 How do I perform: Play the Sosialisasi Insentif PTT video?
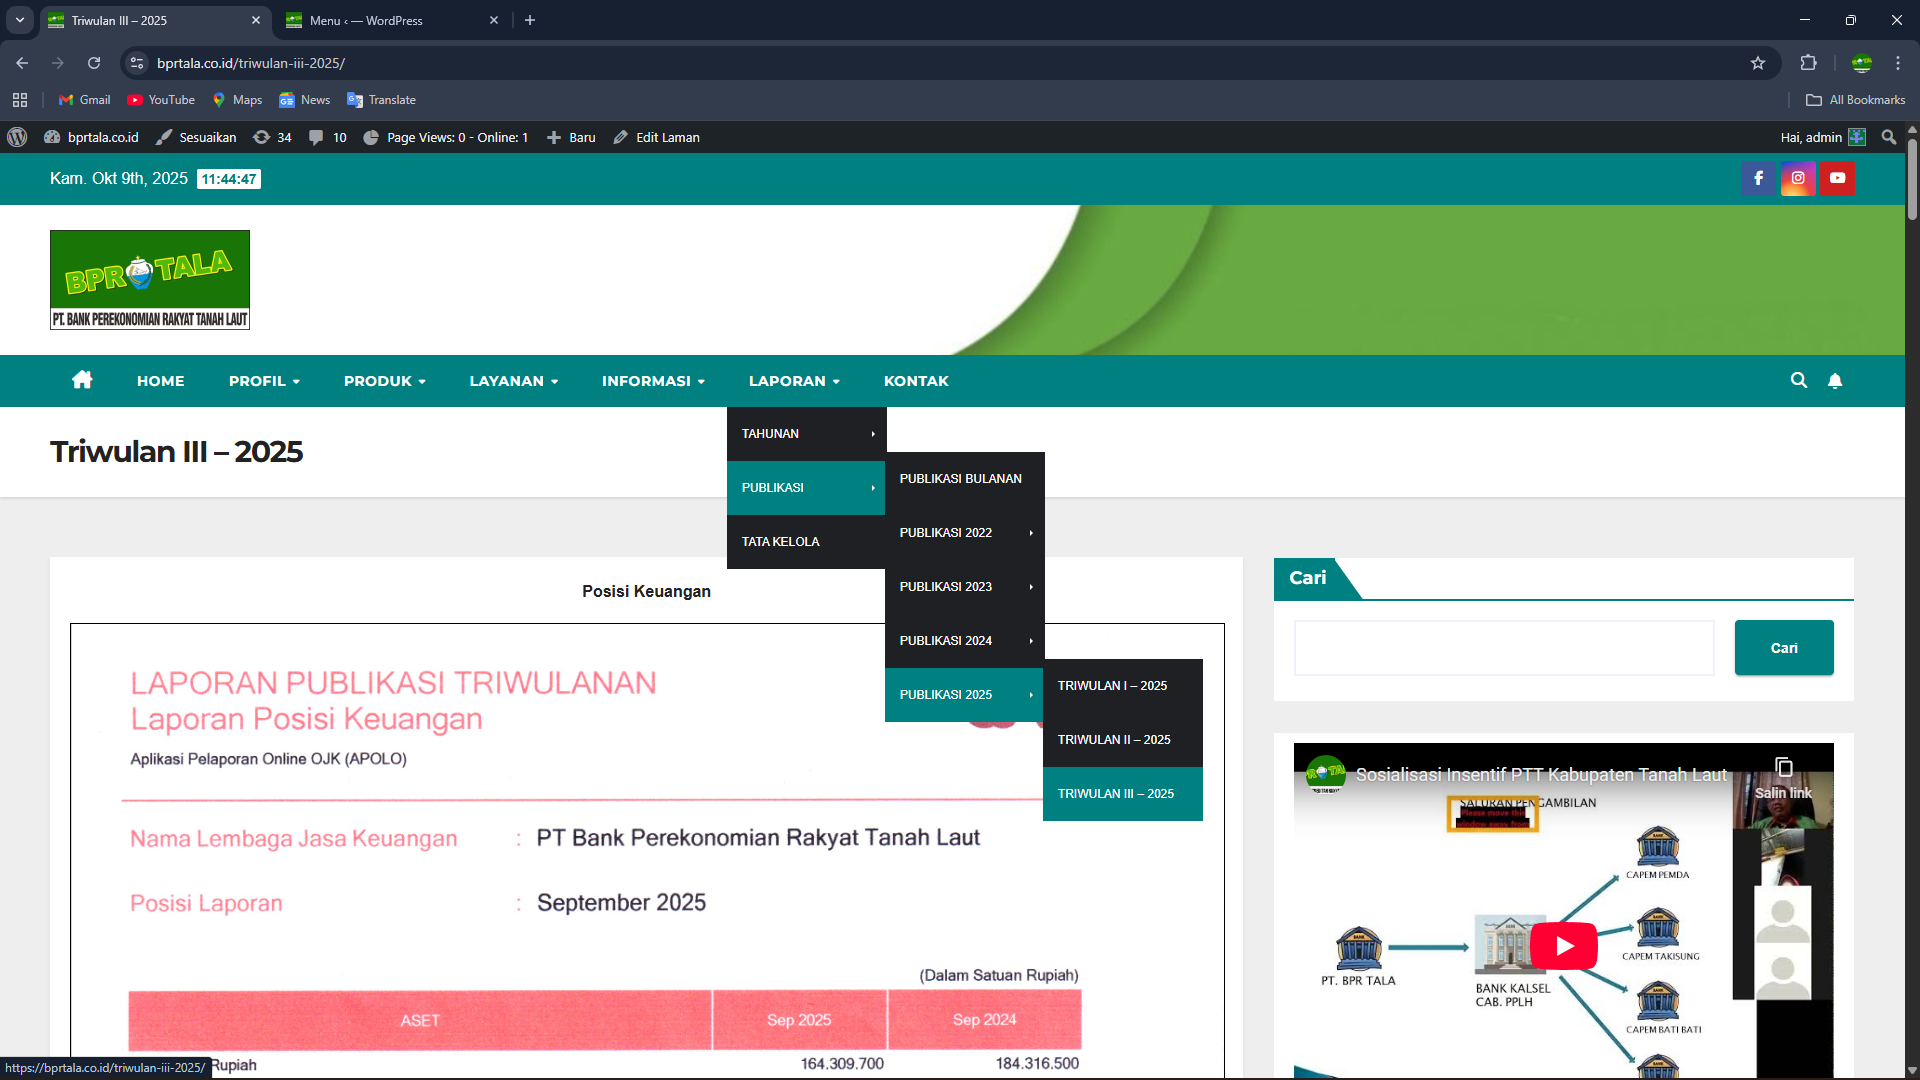(x=1563, y=946)
